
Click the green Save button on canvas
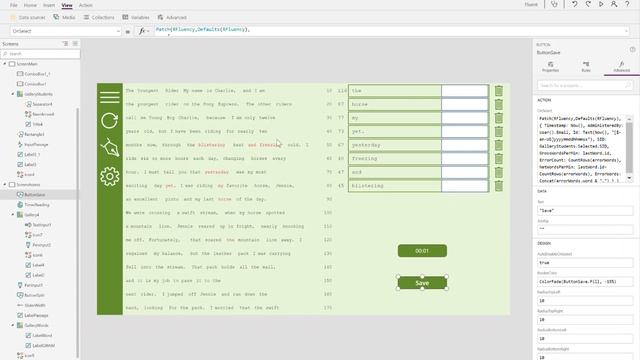(x=422, y=283)
